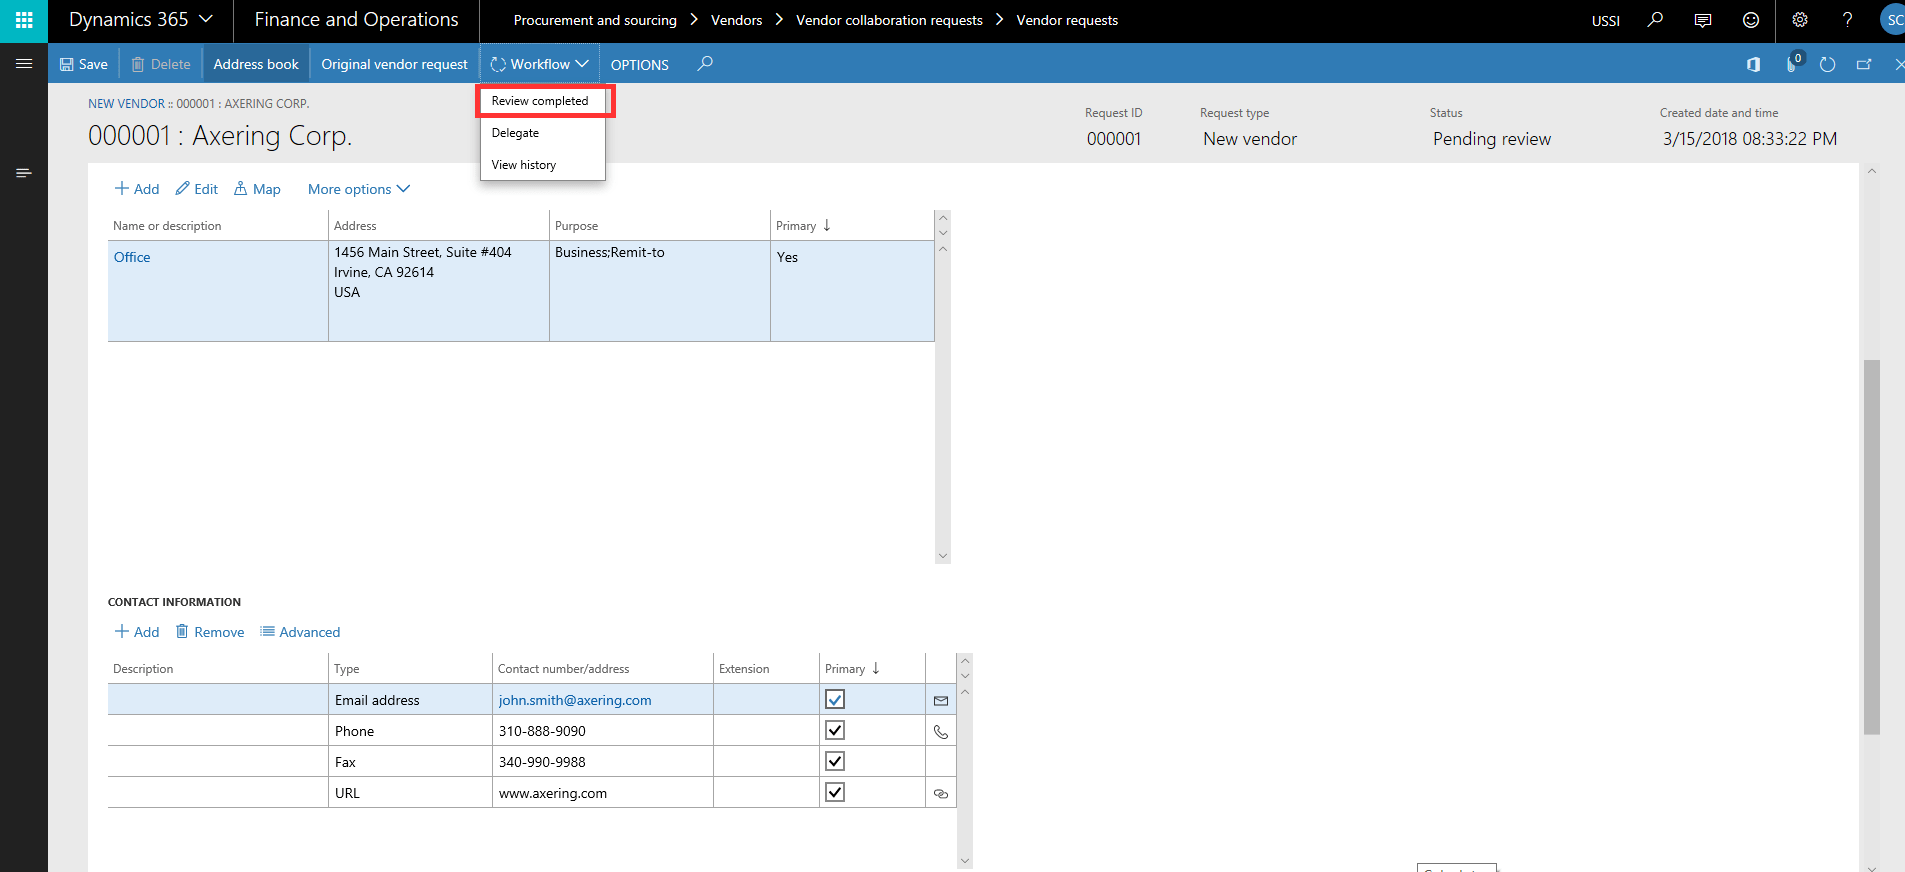Click the Original vendor request button
Image resolution: width=1905 pixels, height=872 pixels.
(x=394, y=64)
